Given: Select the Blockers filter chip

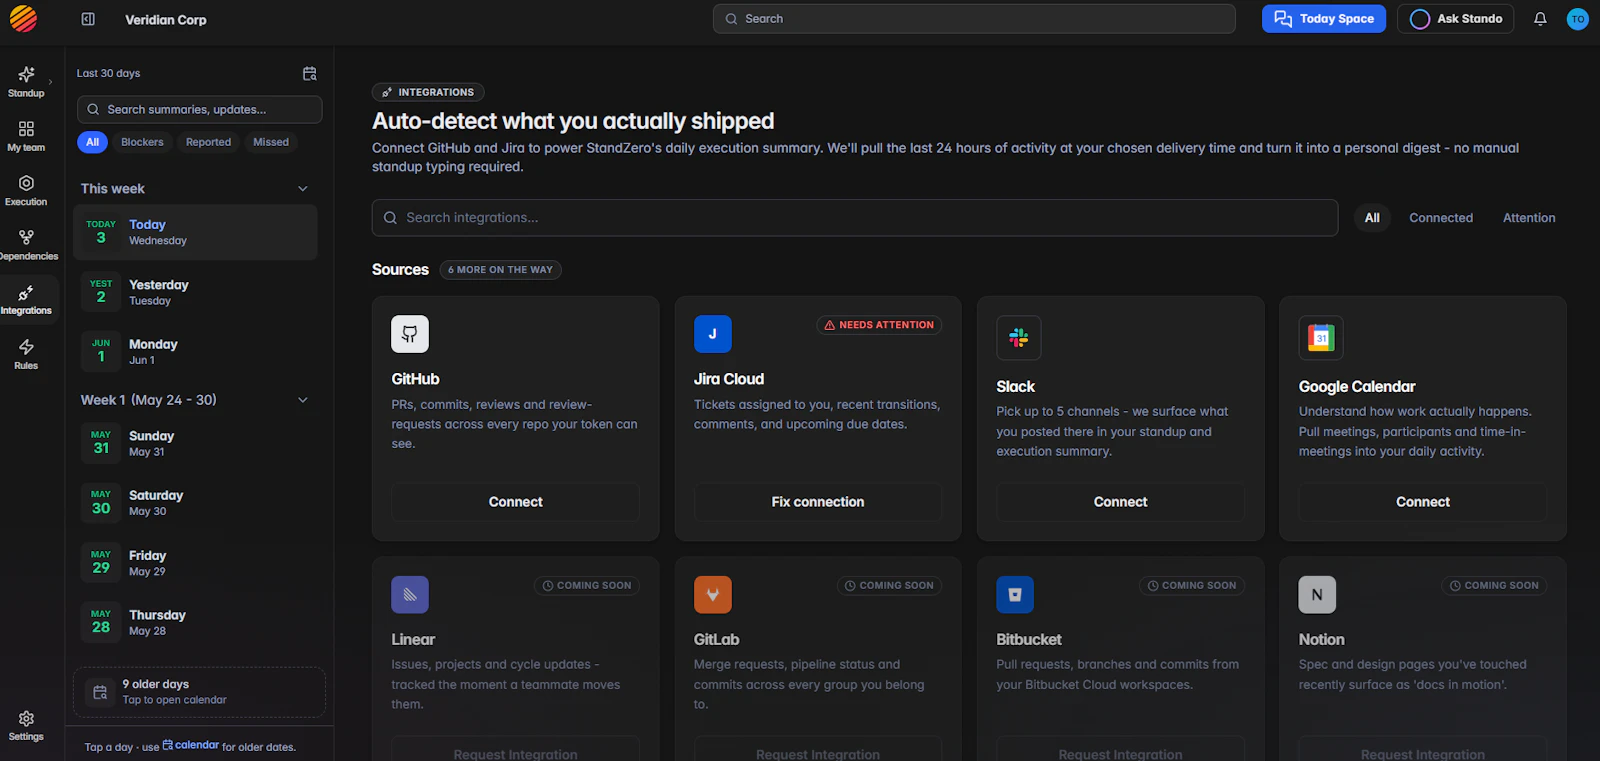Looking at the screenshot, I should click(x=142, y=142).
